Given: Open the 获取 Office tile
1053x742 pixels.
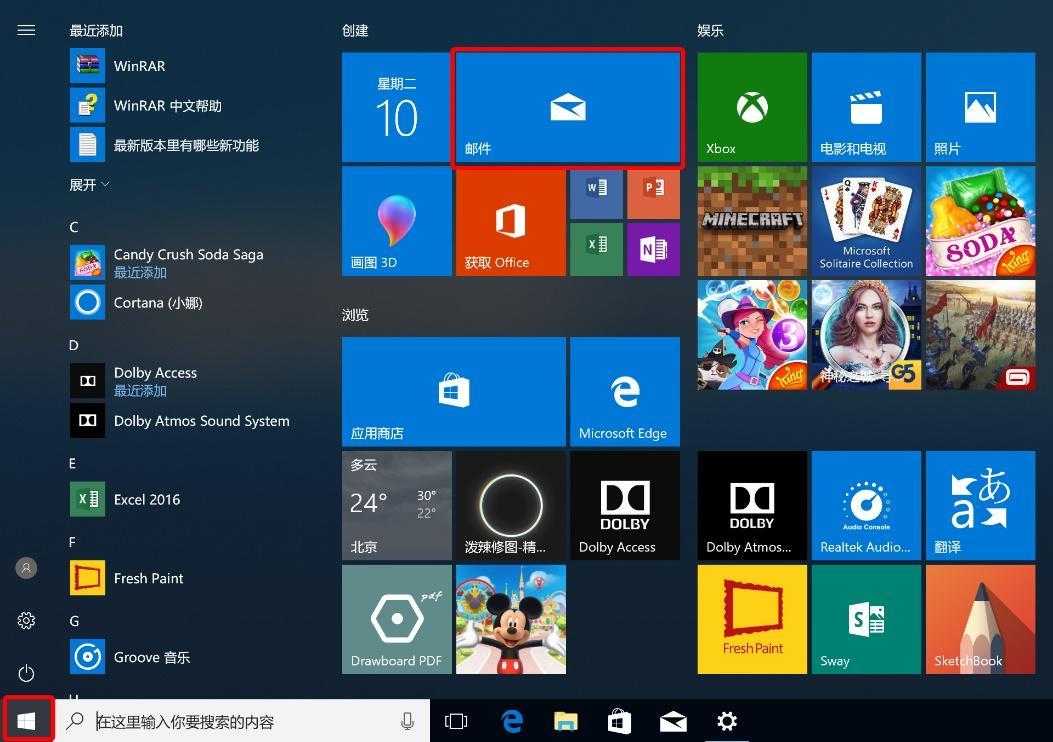Looking at the screenshot, I should tap(510, 221).
